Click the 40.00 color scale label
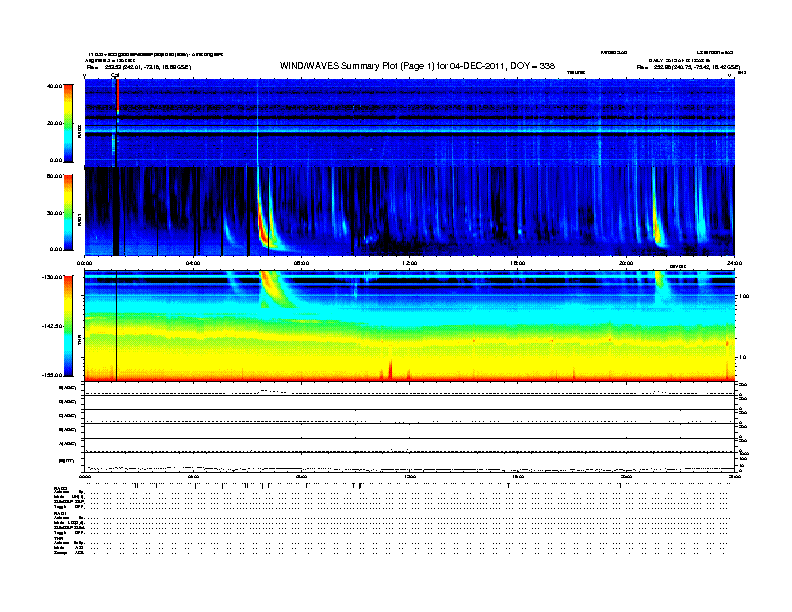This screenshot has width=792, height=612. click(54, 86)
